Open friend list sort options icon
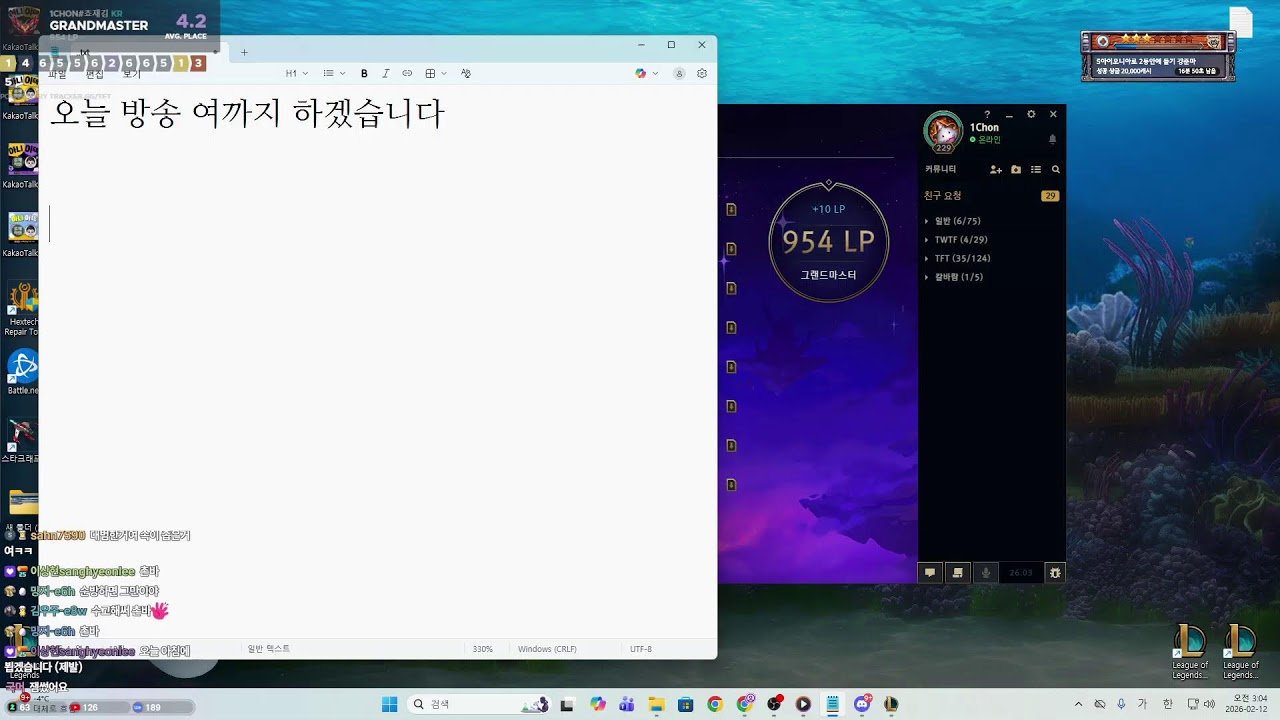The height and width of the screenshot is (720, 1280). [x=1036, y=170]
